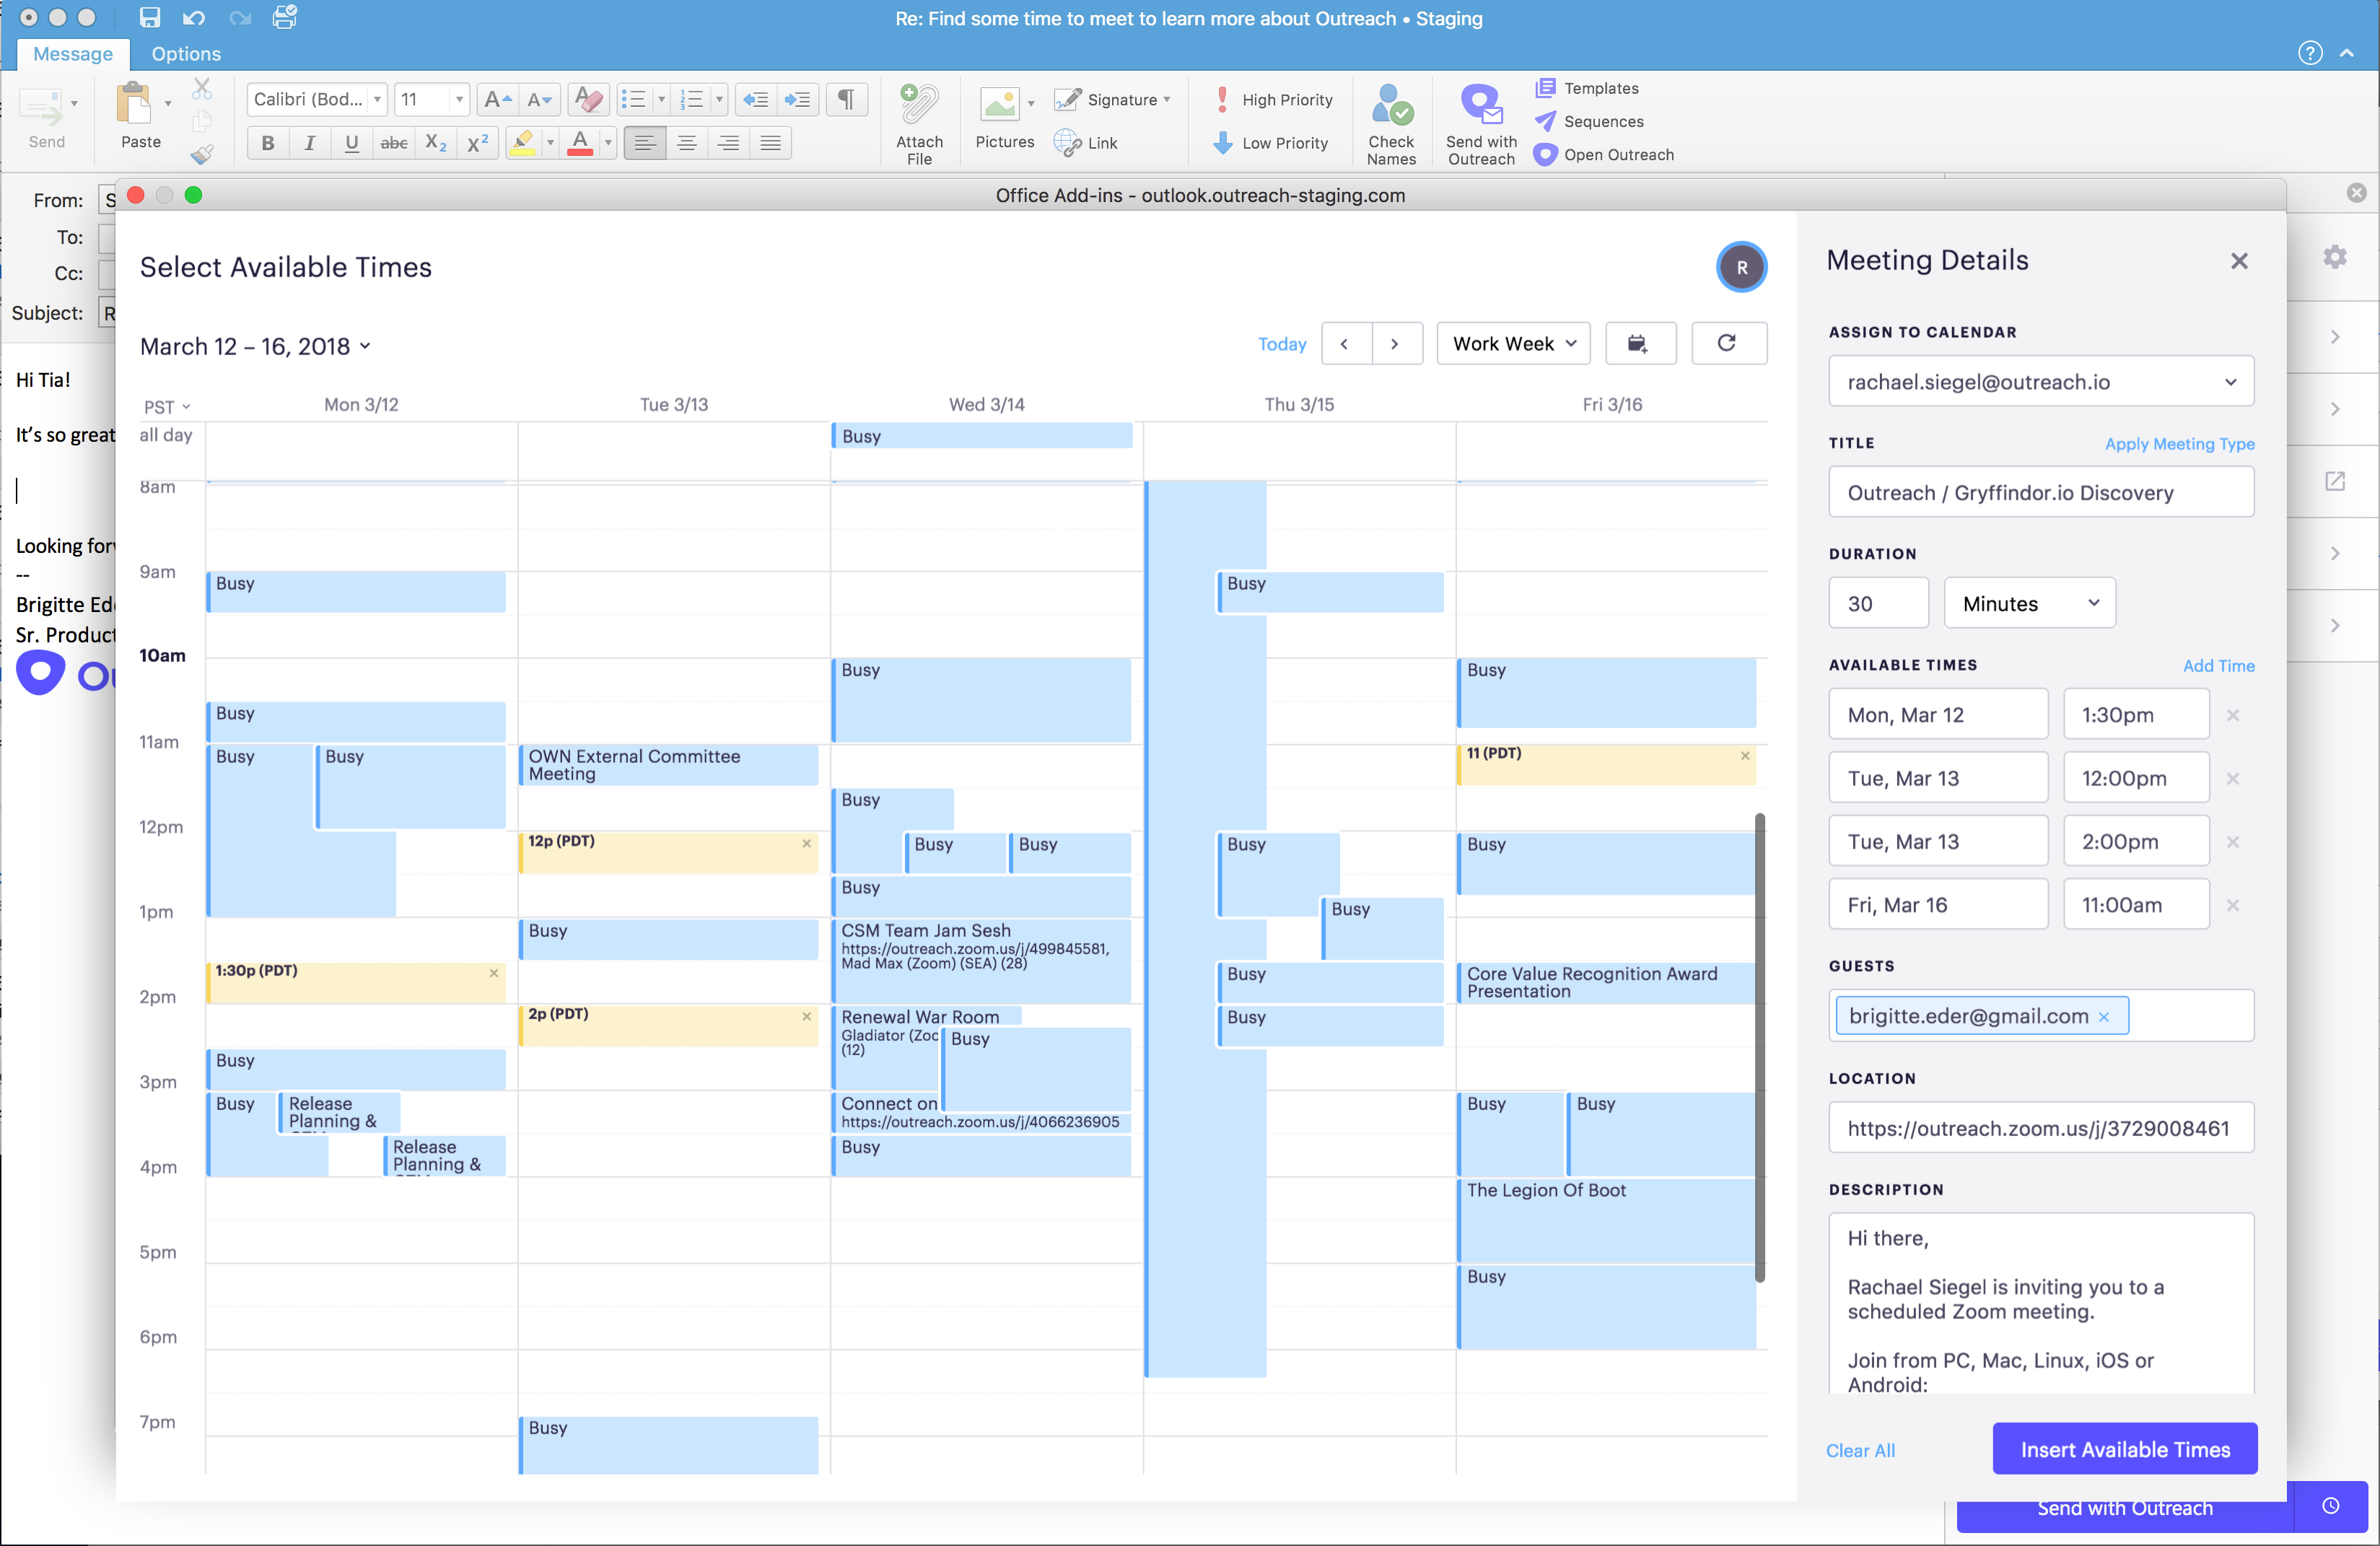
Task: Click the calendar add-event icon button
Action: (1638, 343)
